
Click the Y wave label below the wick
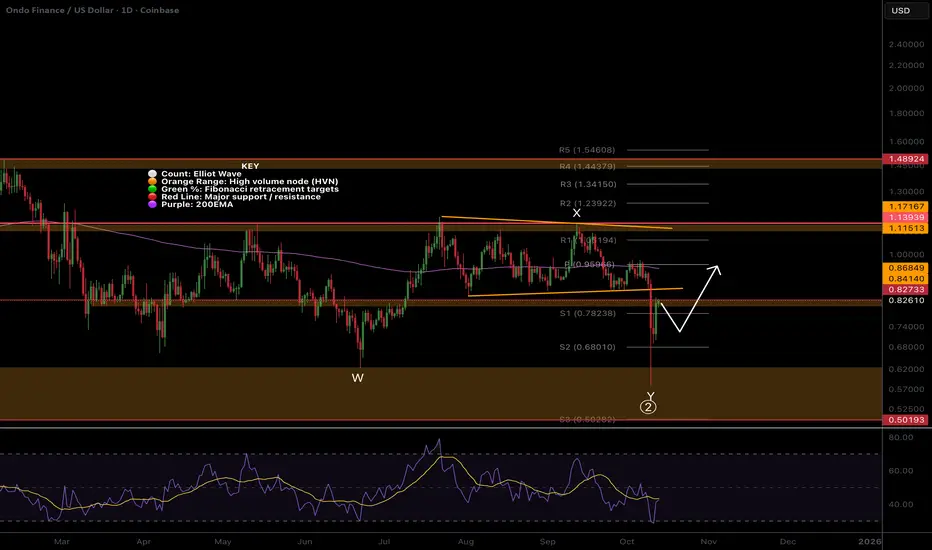[650, 396]
